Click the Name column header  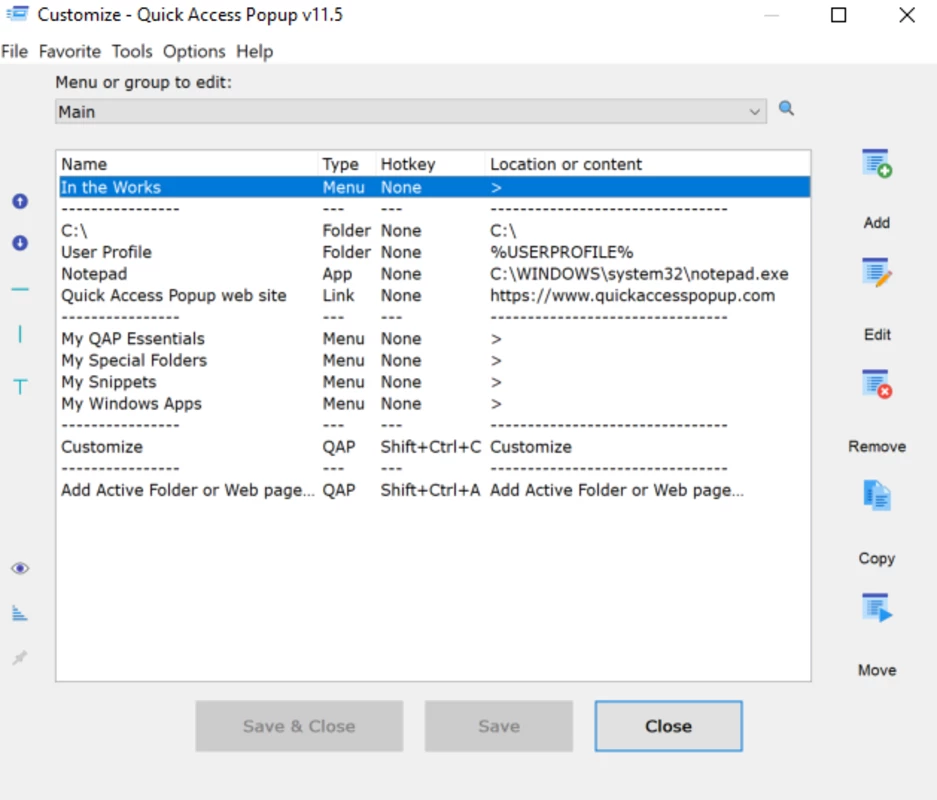(188, 164)
